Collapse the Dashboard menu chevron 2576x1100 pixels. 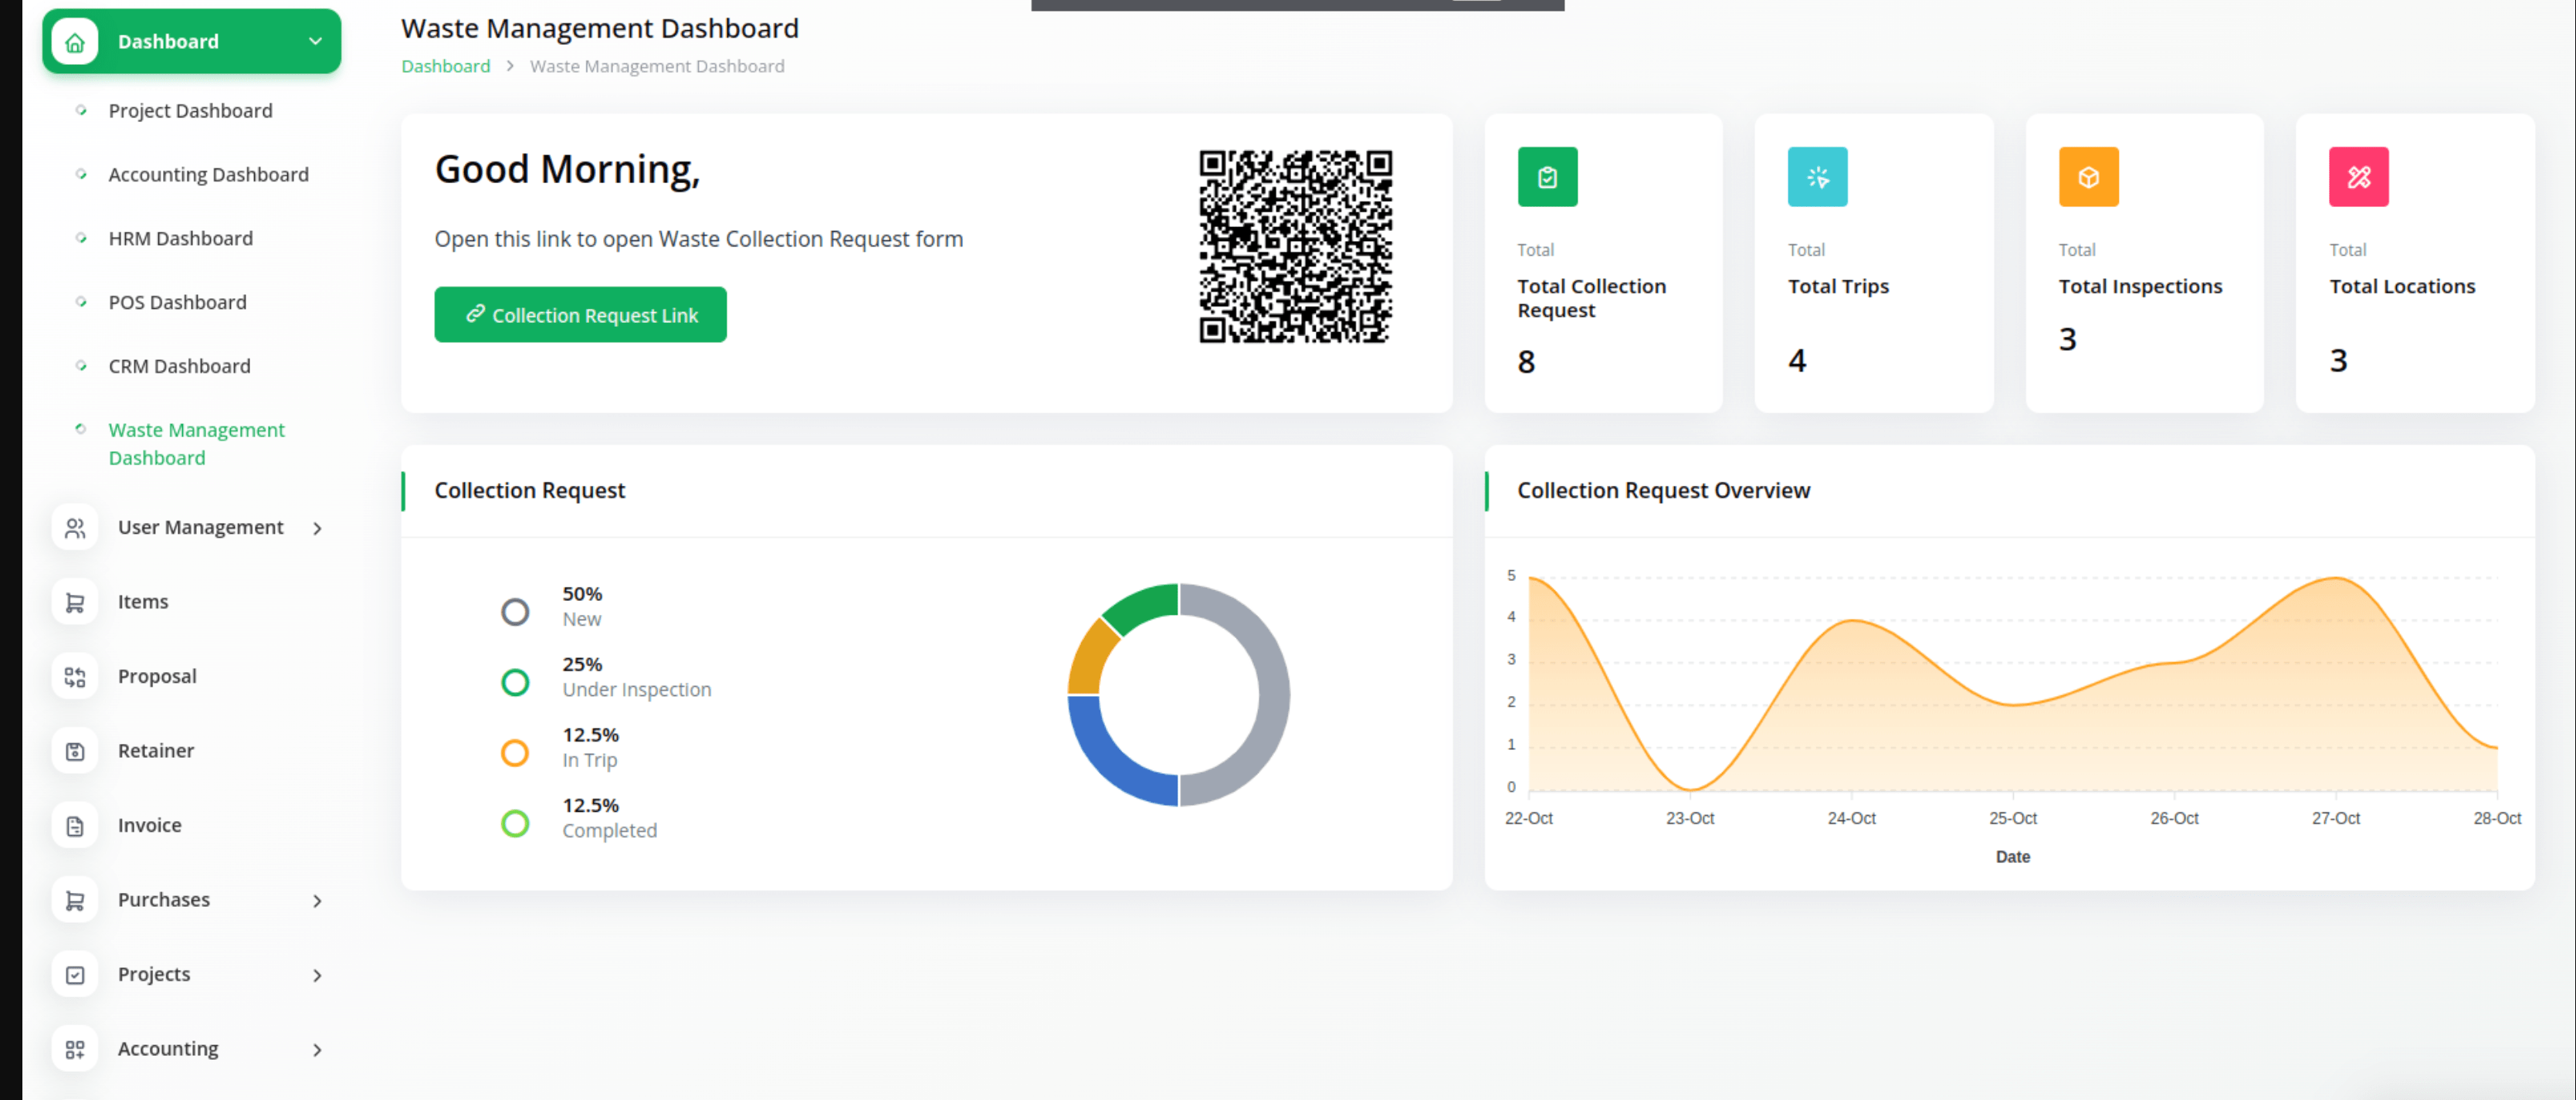coord(316,42)
